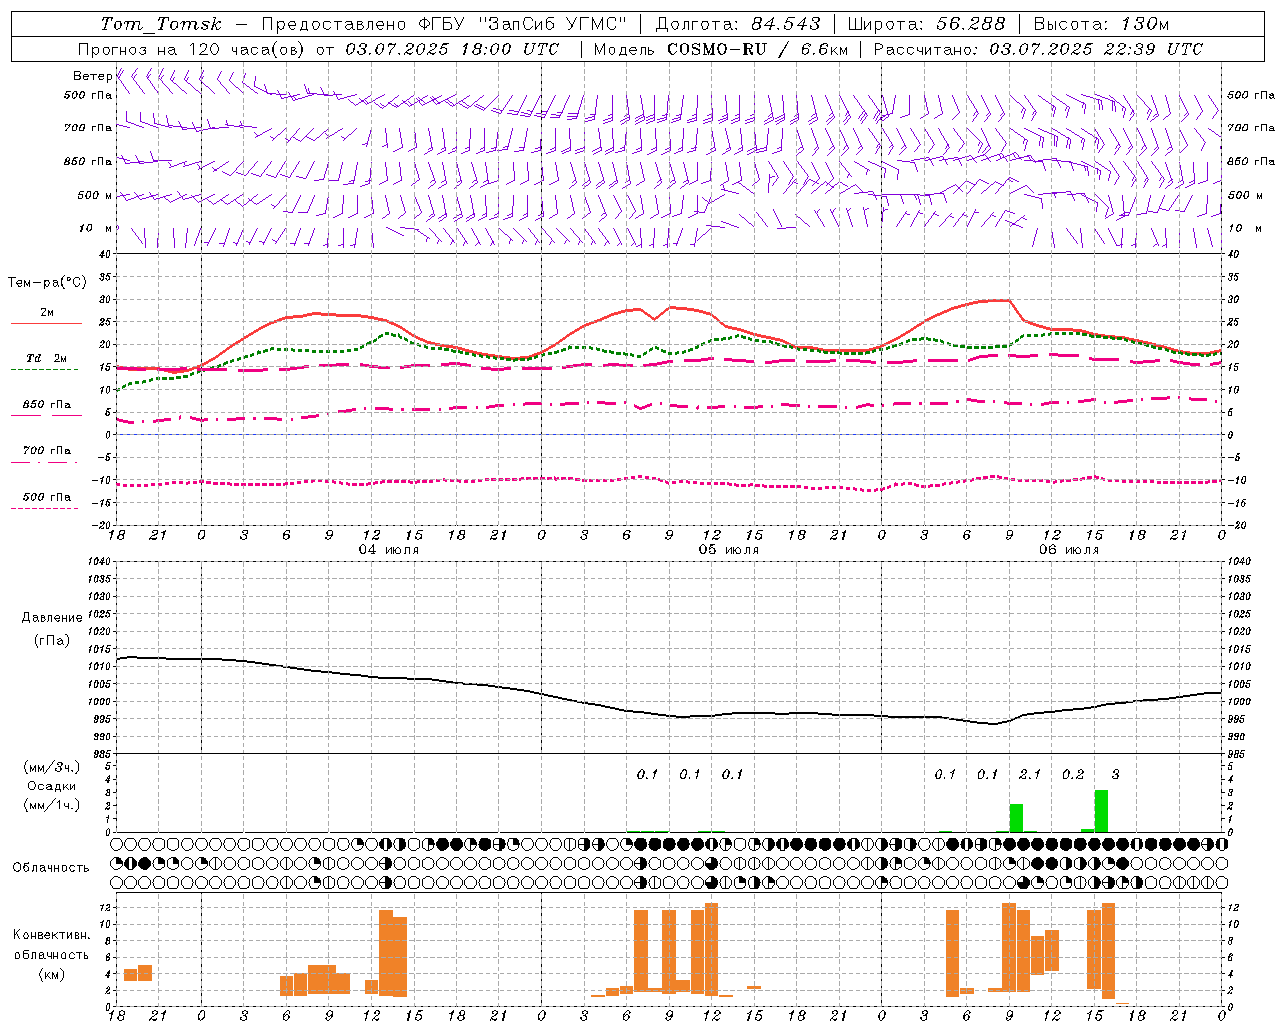Click the 04 июля date label
This screenshot has width=1280, height=1024.
(x=389, y=550)
